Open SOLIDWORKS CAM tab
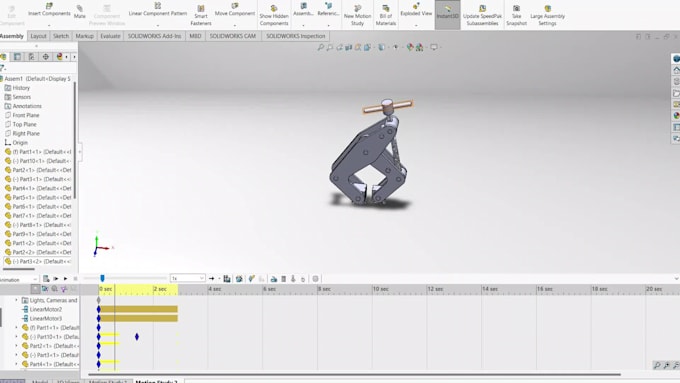This screenshot has width=680, height=383. (x=232, y=36)
